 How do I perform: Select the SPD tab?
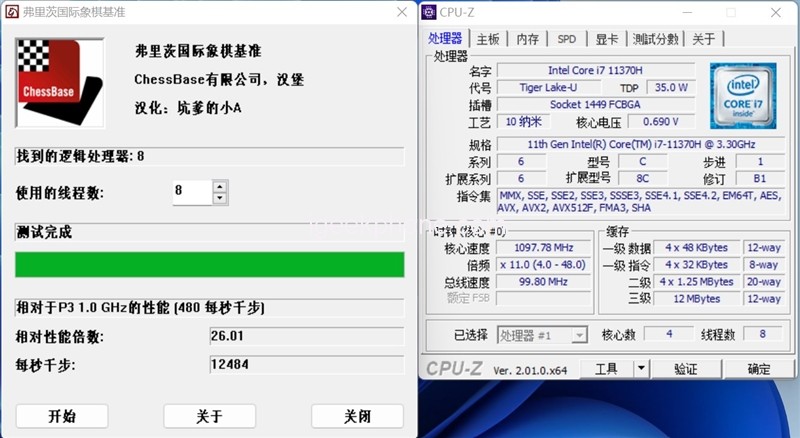(x=567, y=39)
